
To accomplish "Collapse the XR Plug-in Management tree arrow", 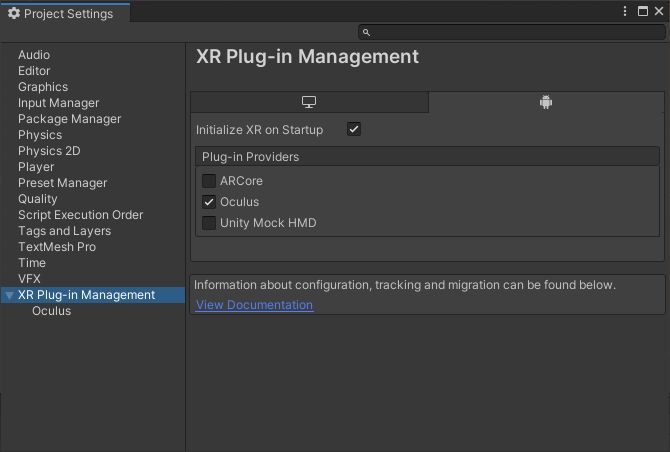I will pos(9,295).
